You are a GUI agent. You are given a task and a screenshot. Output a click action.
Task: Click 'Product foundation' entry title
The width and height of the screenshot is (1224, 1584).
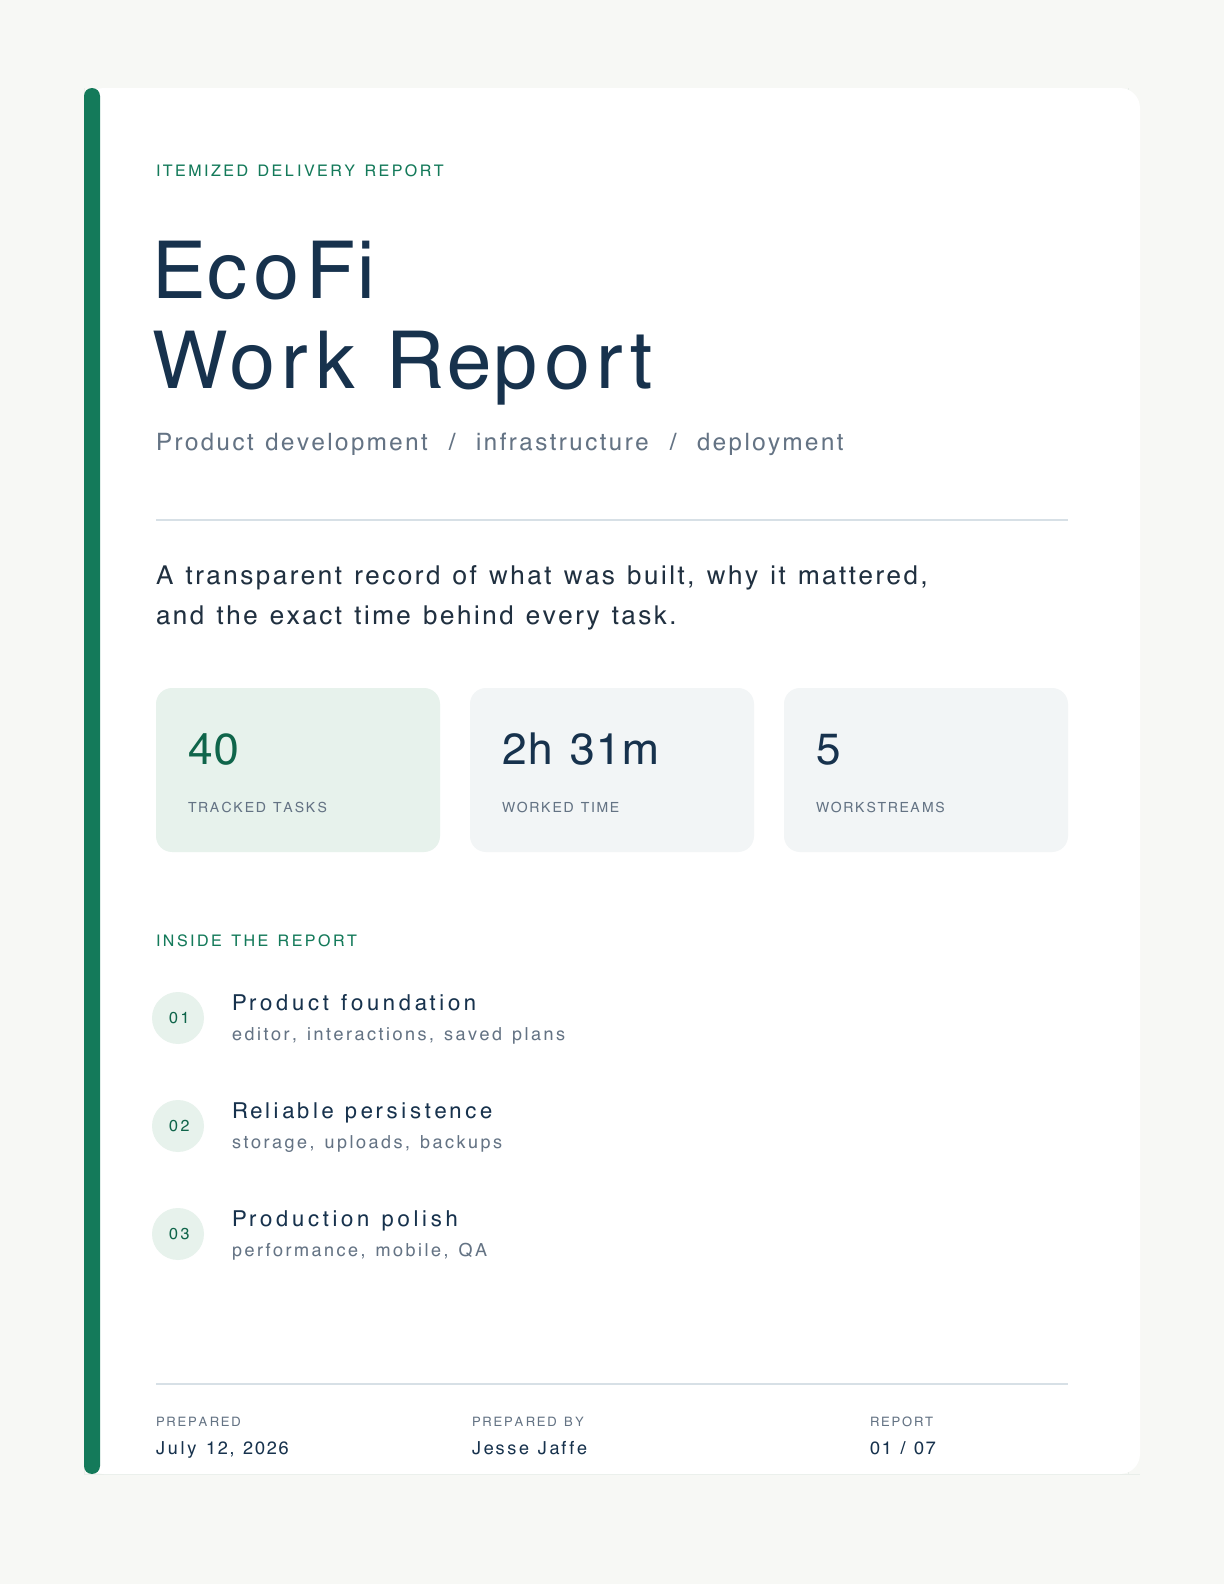tap(355, 1003)
